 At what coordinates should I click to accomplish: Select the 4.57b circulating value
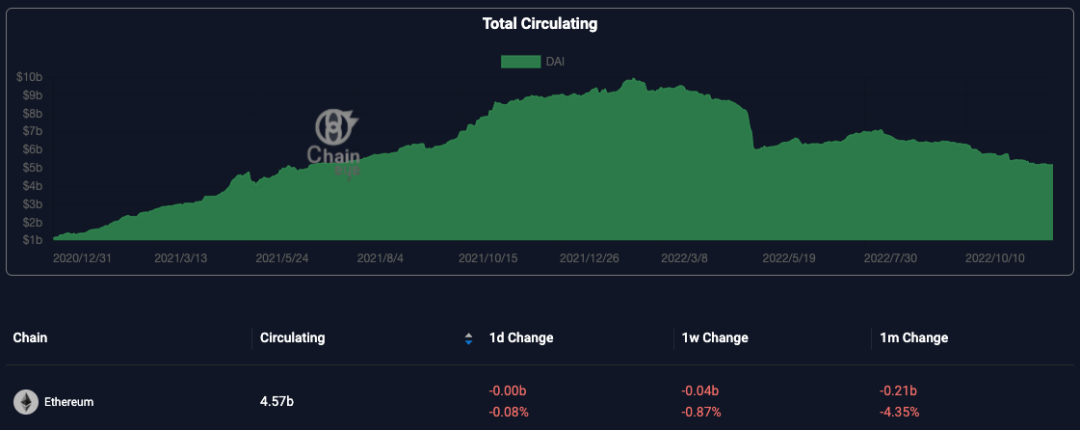[x=276, y=402]
